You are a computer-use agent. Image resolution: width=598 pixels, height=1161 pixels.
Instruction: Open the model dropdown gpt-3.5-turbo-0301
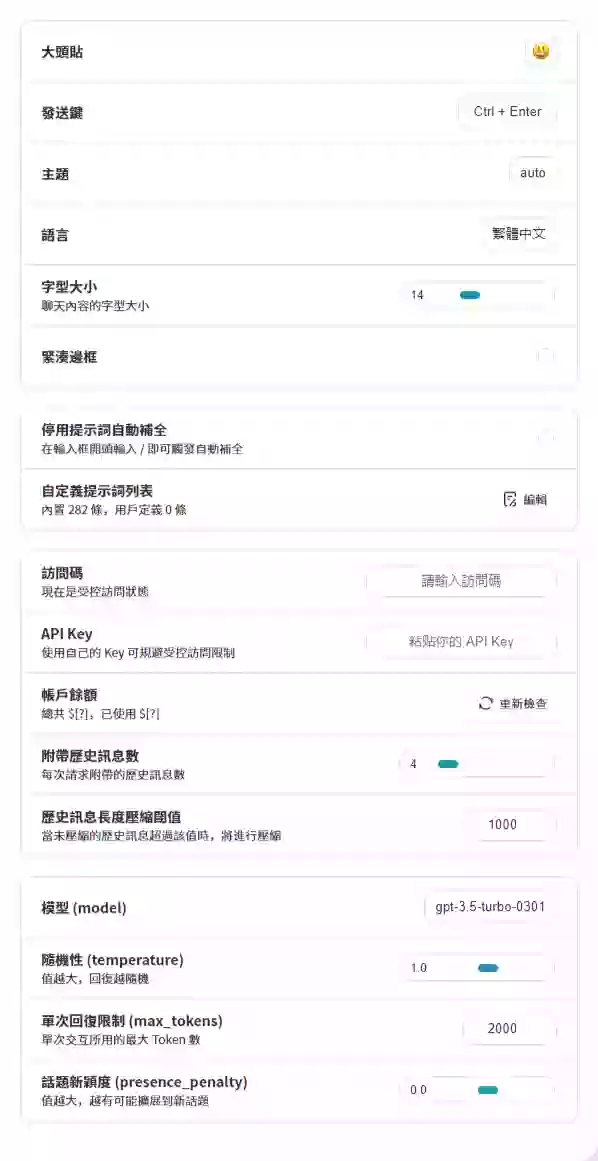[490, 907]
